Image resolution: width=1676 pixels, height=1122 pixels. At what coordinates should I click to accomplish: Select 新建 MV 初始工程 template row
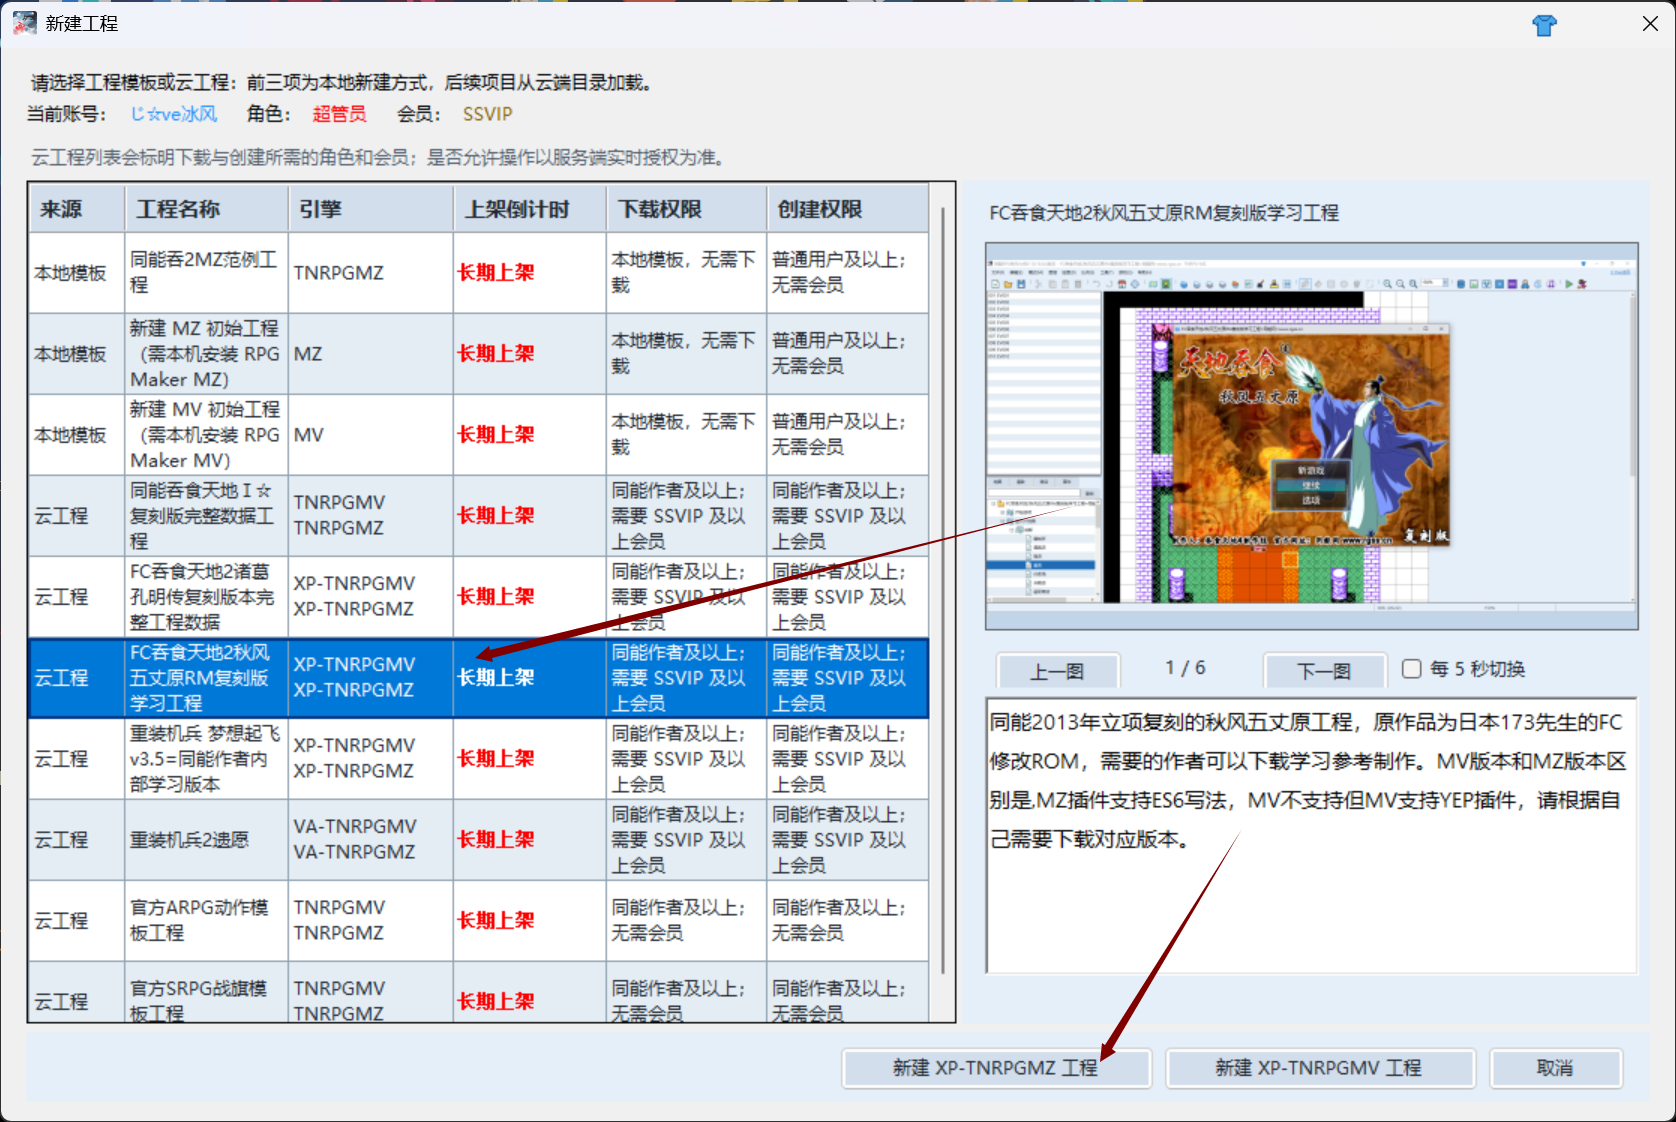[x=479, y=435]
